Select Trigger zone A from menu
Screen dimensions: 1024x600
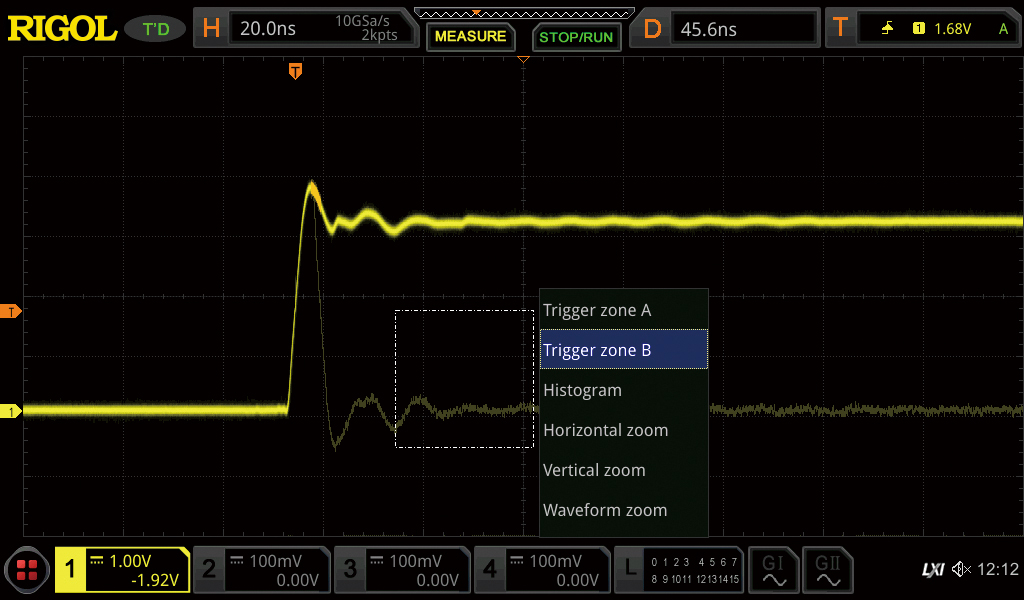tap(624, 310)
